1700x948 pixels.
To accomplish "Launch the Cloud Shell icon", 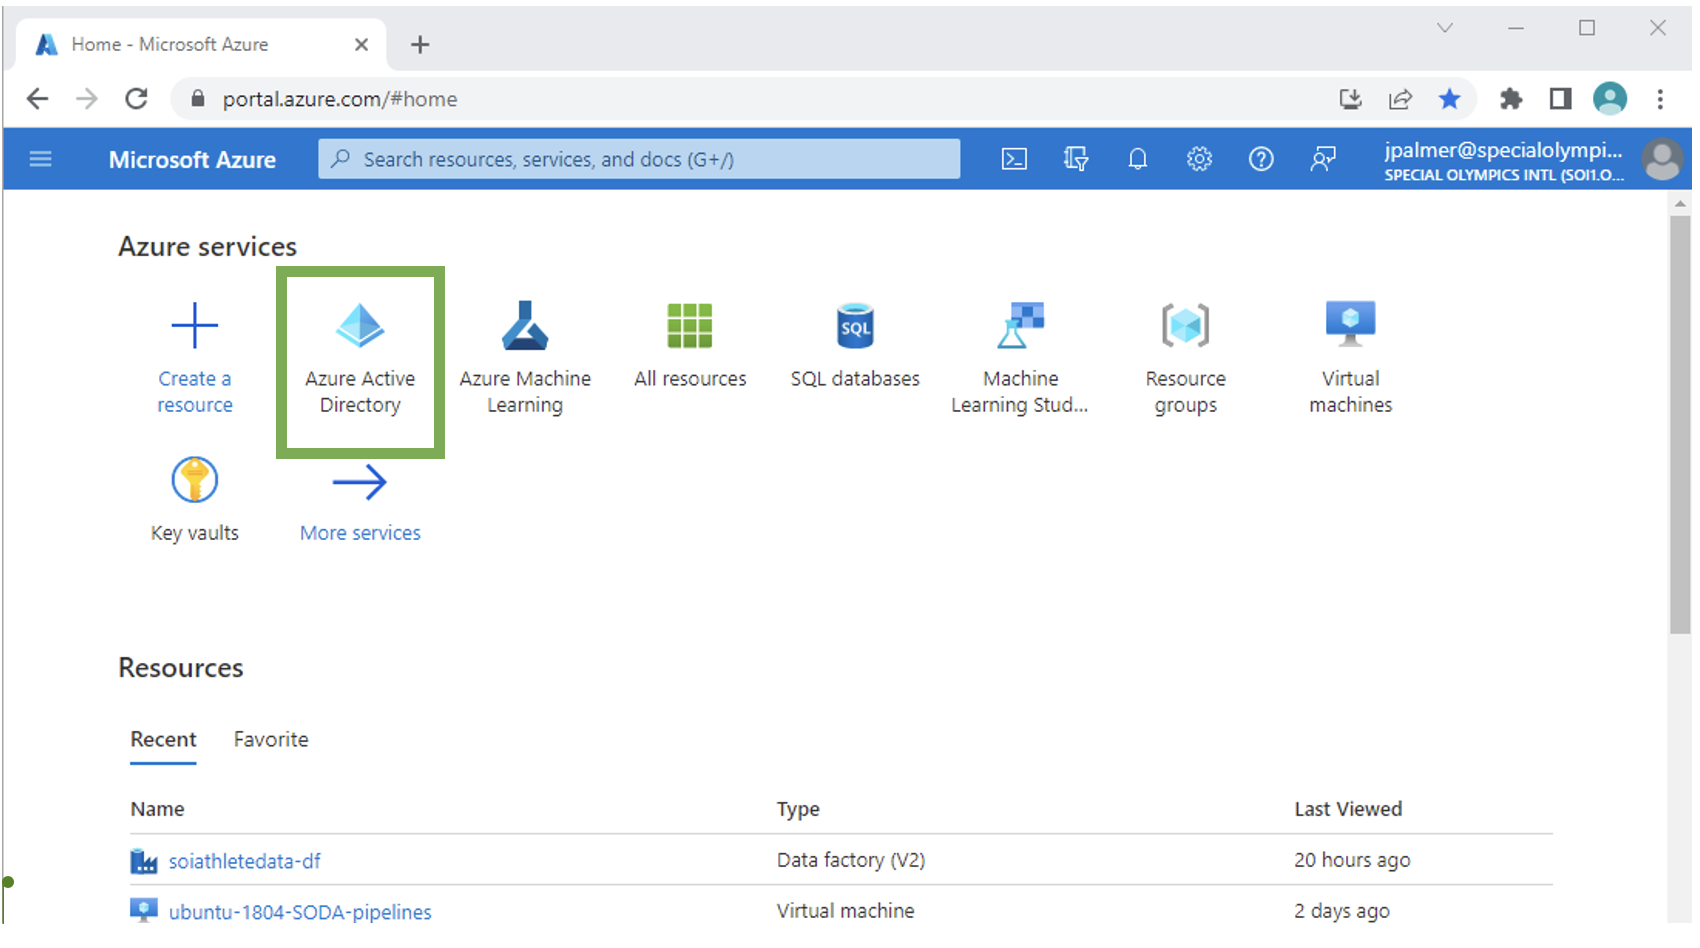I will click(x=1014, y=159).
